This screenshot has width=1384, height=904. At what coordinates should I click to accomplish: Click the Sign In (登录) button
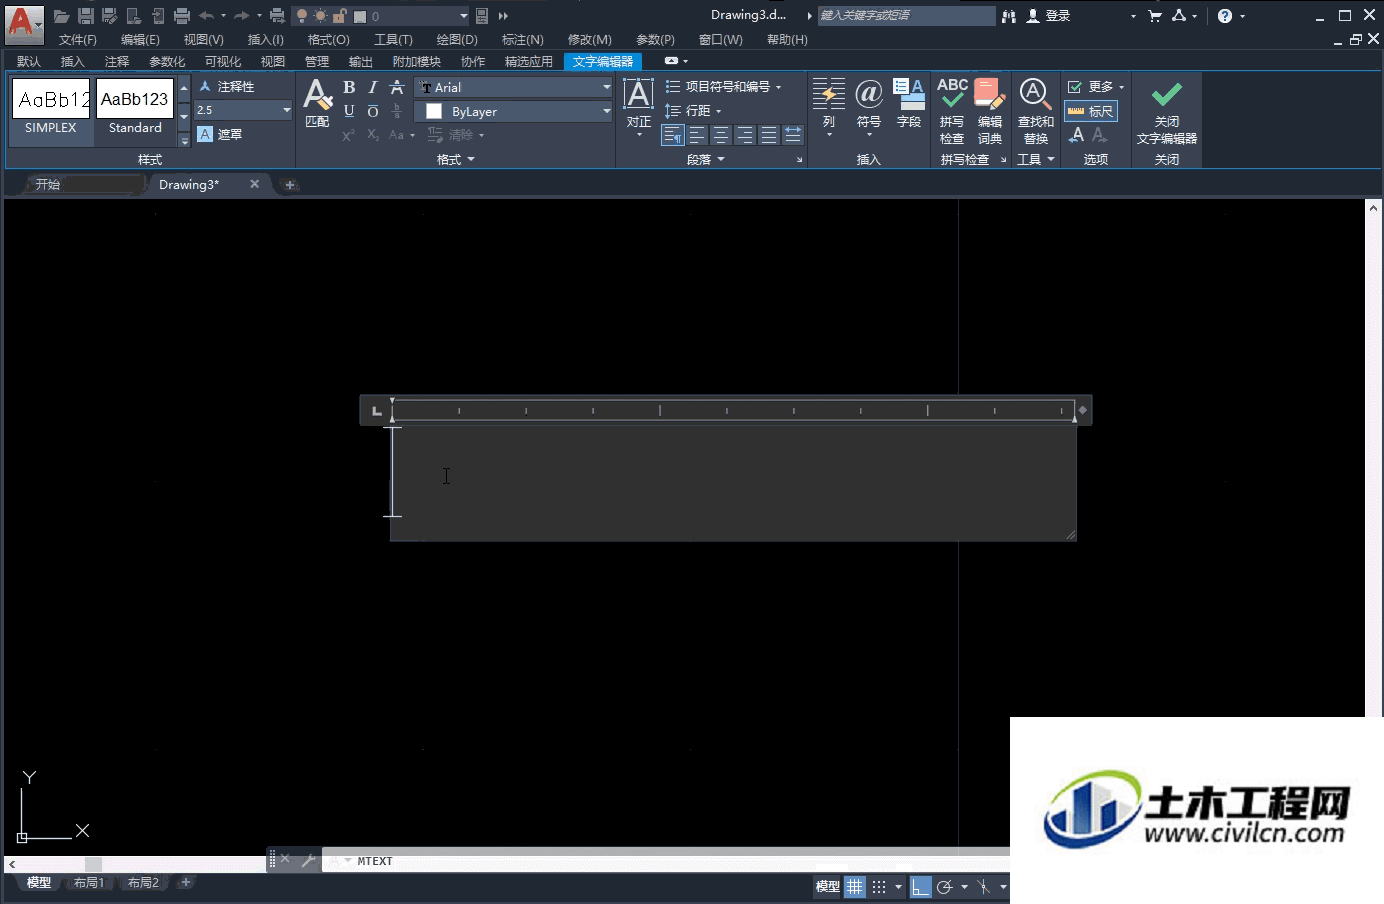click(x=1048, y=16)
